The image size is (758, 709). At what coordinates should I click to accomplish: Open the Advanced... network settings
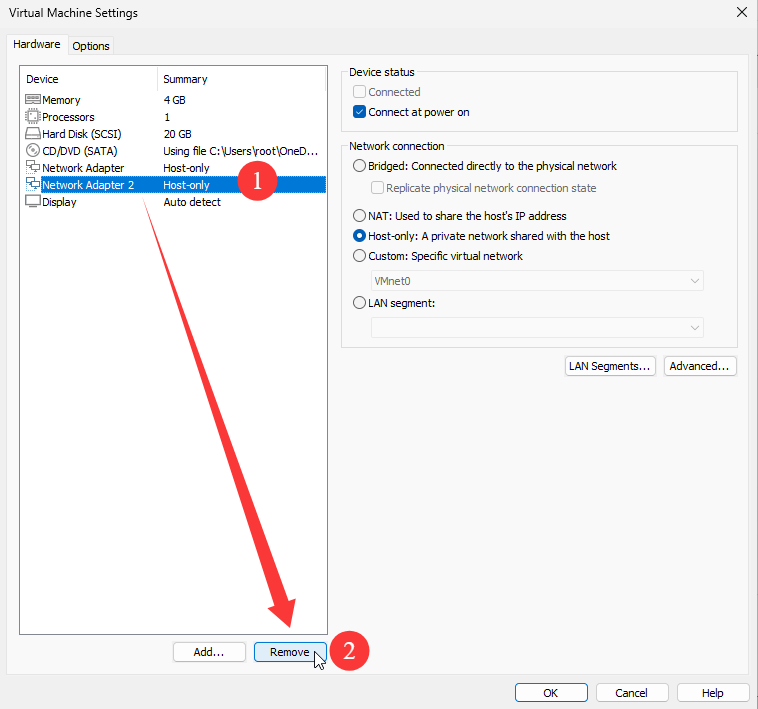[700, 366]
